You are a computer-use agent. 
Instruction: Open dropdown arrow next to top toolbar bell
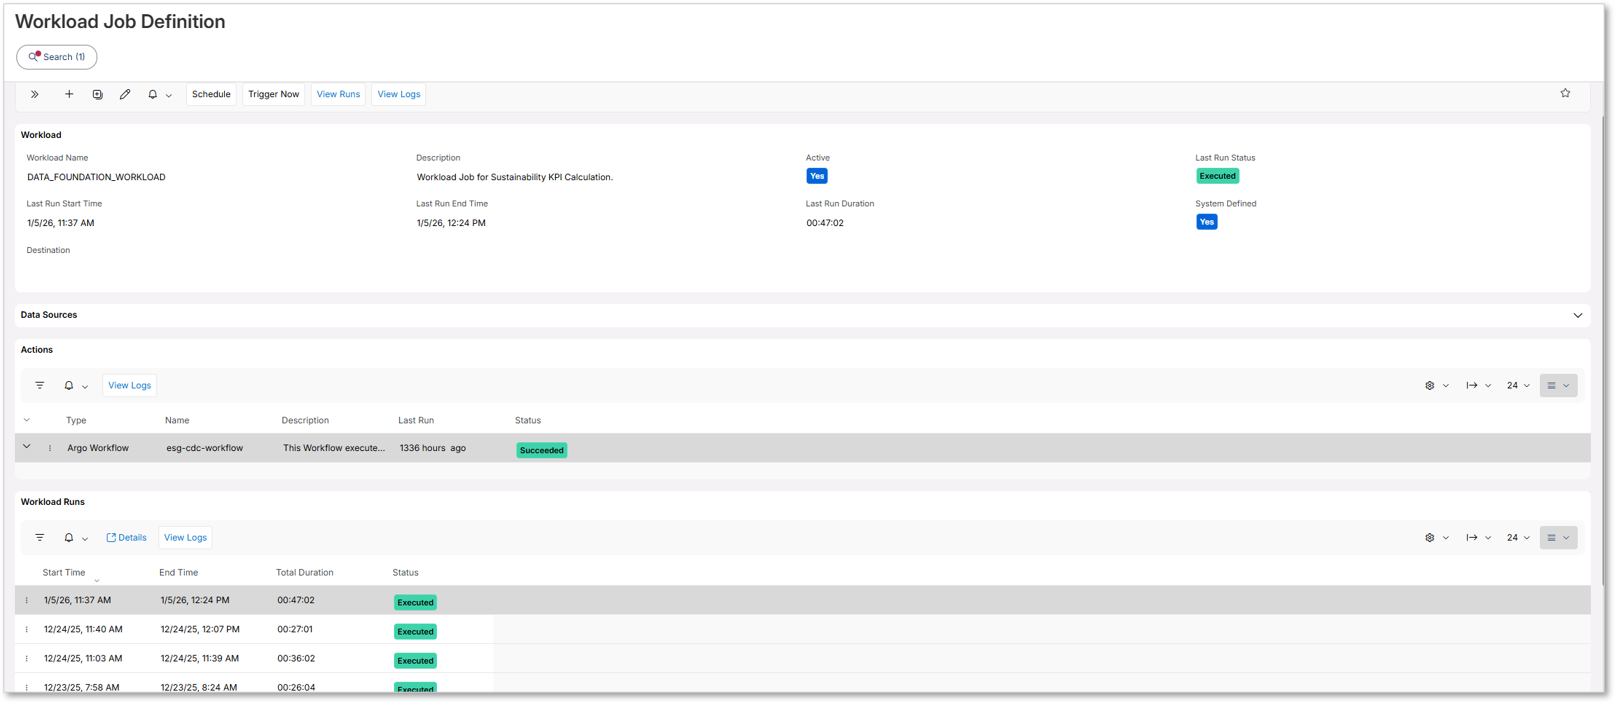pos(169,95)
